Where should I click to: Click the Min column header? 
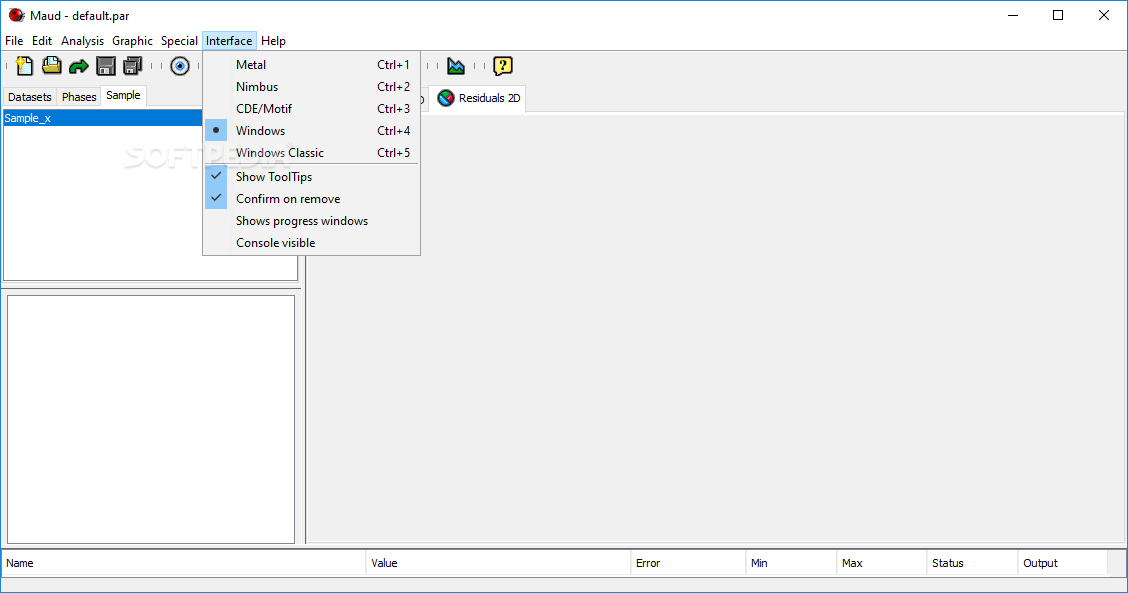tap(792, 563)
